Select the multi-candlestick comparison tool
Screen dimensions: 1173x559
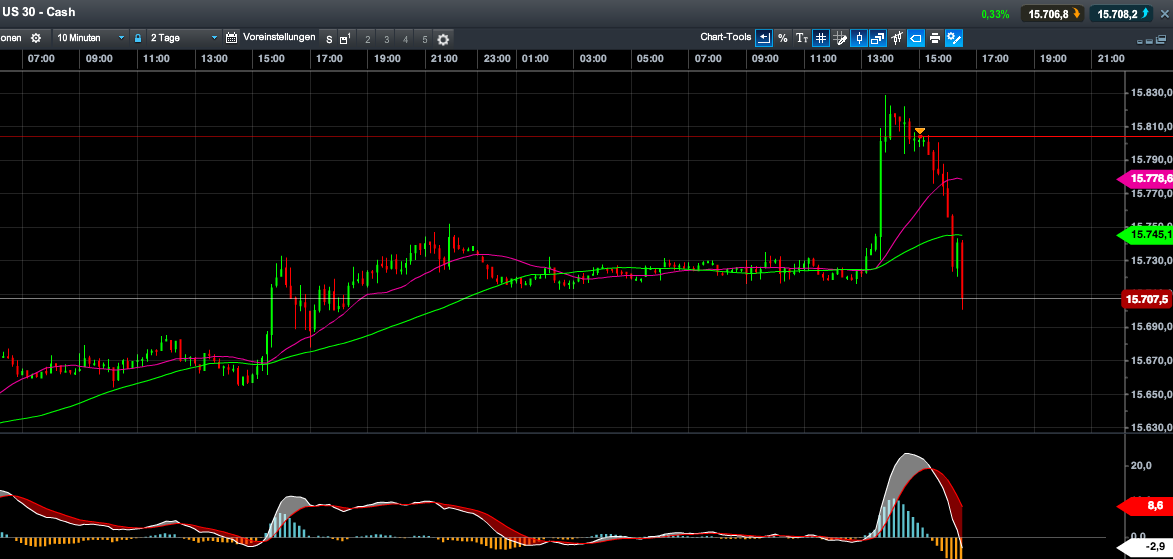point(897,38)
